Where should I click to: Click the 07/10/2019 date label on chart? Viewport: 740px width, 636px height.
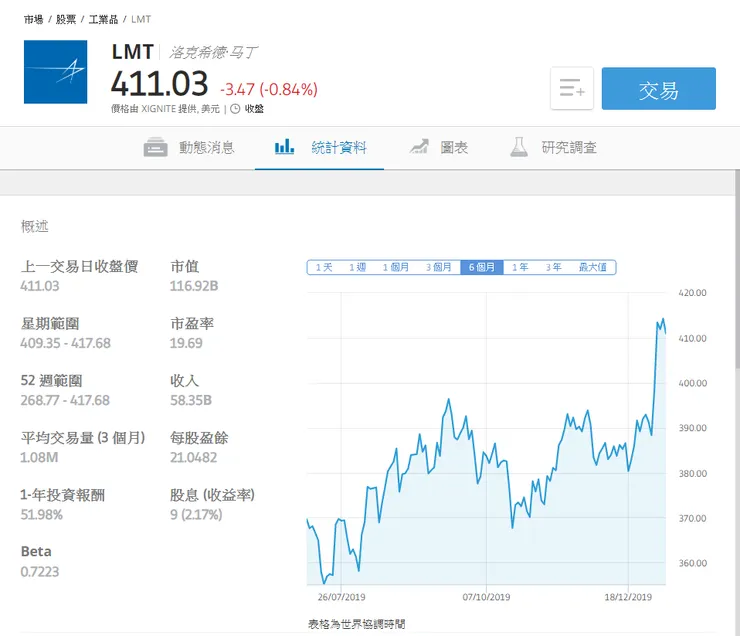coord(487,597)
